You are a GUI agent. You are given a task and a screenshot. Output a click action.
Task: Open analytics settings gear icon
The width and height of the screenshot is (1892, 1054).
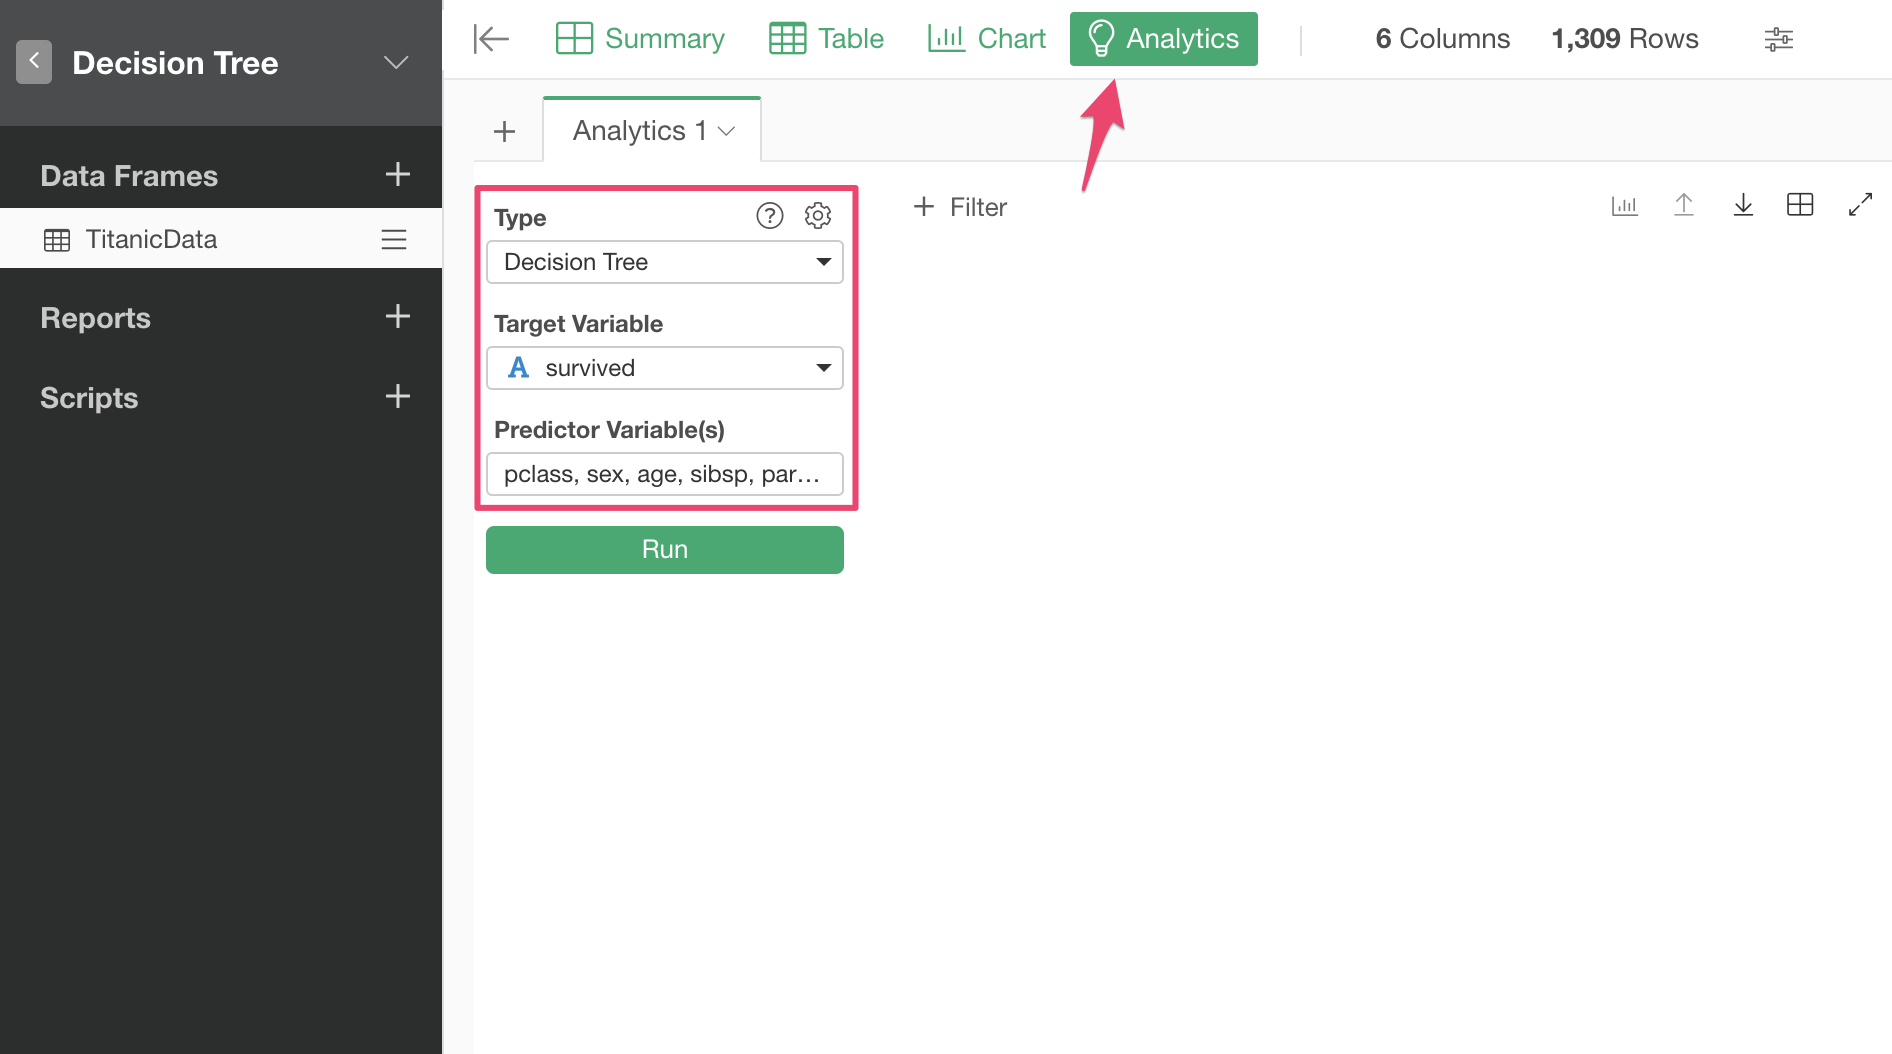click(x=818, y=216)
